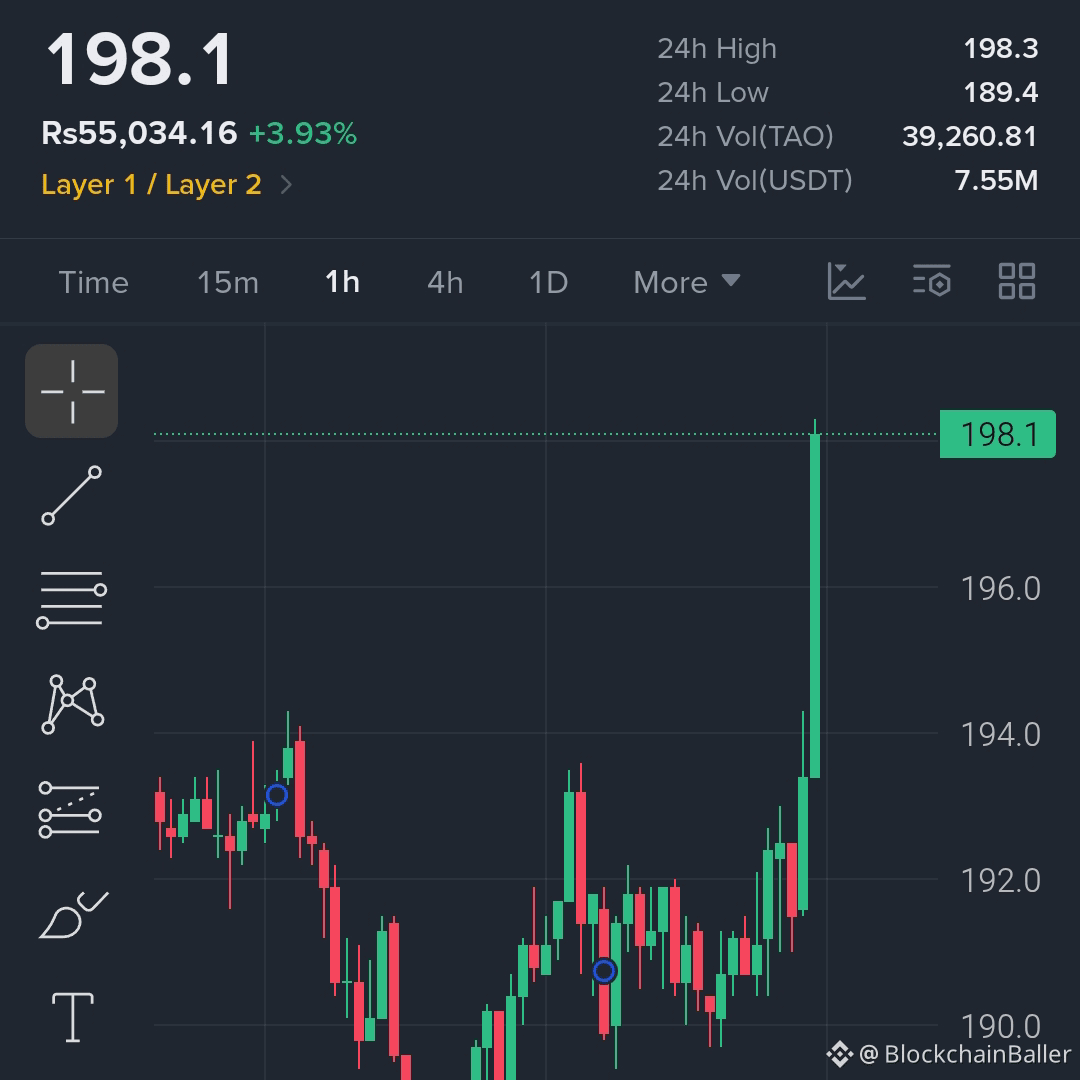Select the brush drawing tool
Image resolution: width=1080 pixels, height=1080 pixels.
click(73, 915)
